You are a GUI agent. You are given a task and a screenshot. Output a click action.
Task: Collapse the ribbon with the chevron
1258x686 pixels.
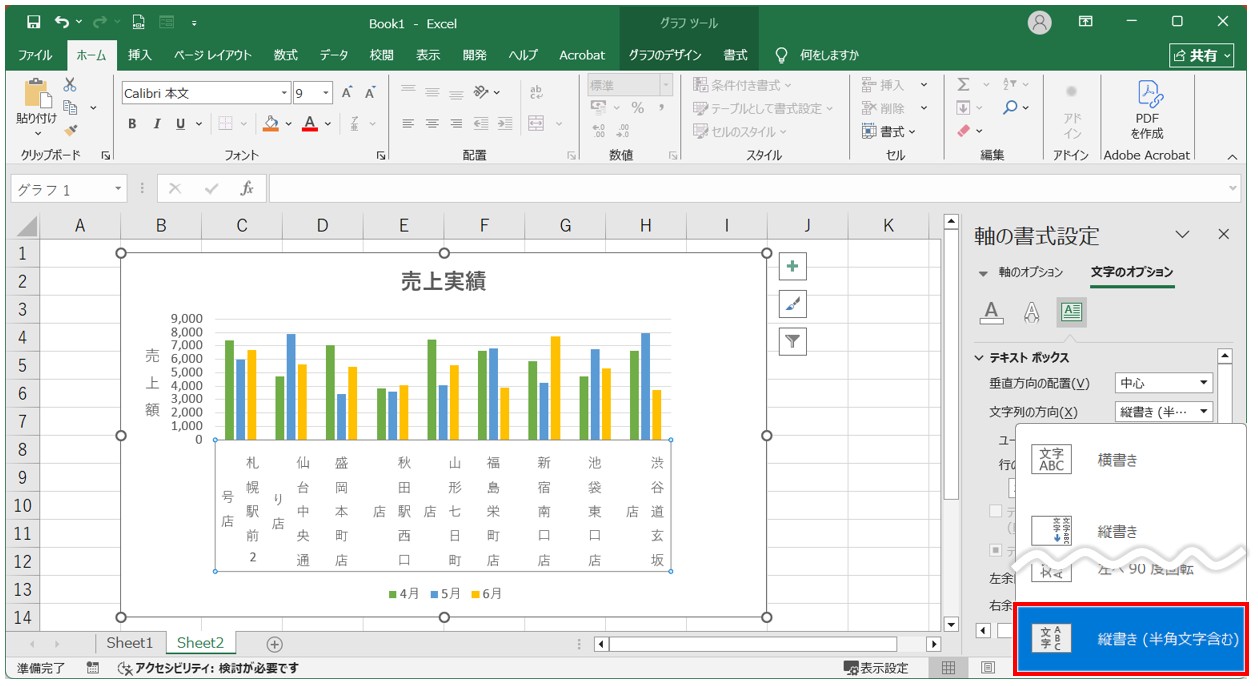[1232, 156]
